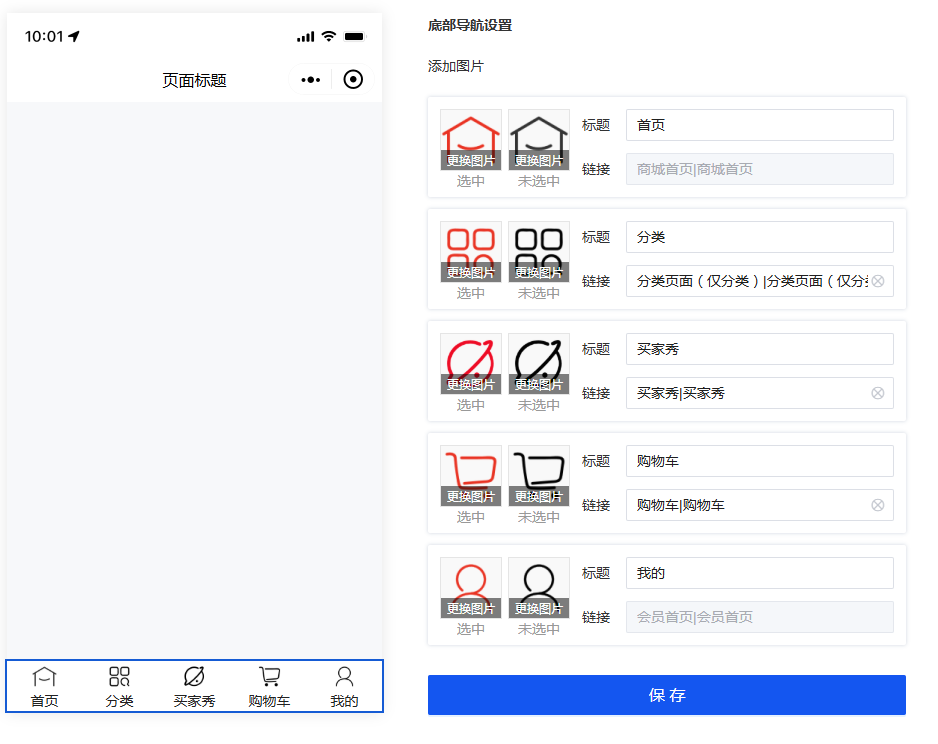
Task: Tap the 分类 category icon in bottom nav
Action: [119, 678]
